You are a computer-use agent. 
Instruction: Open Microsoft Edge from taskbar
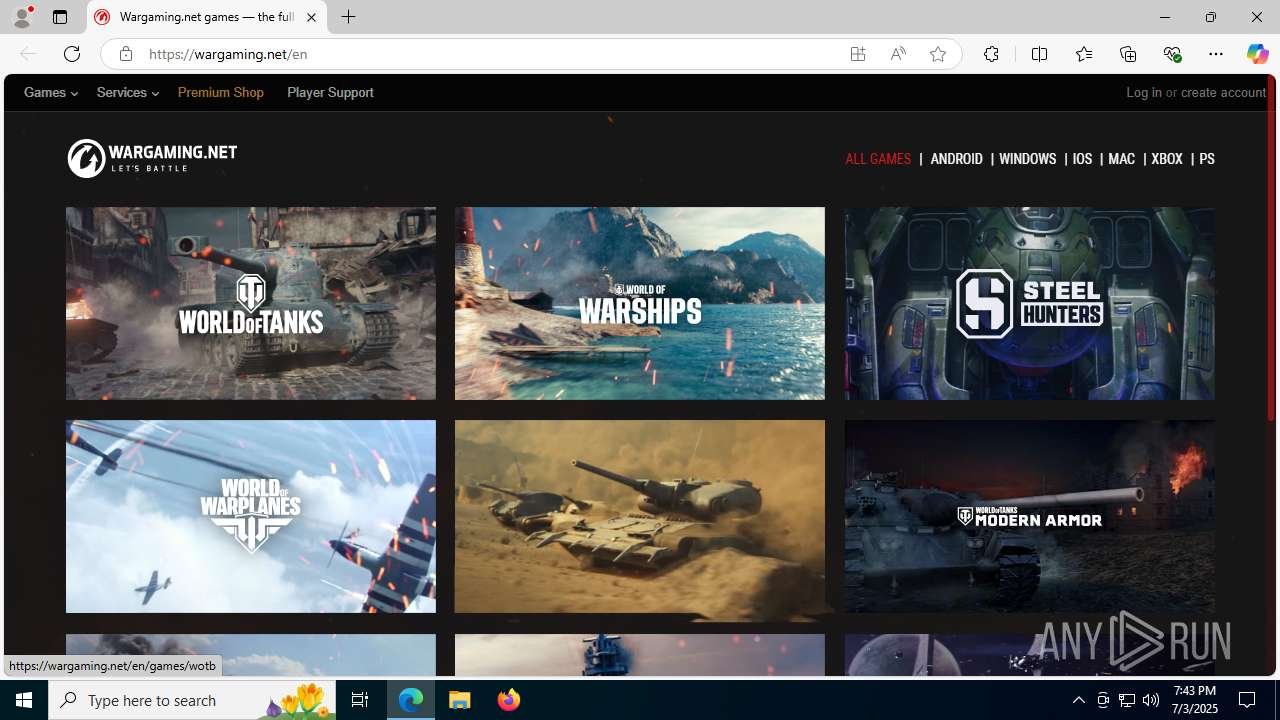[411, 700]
